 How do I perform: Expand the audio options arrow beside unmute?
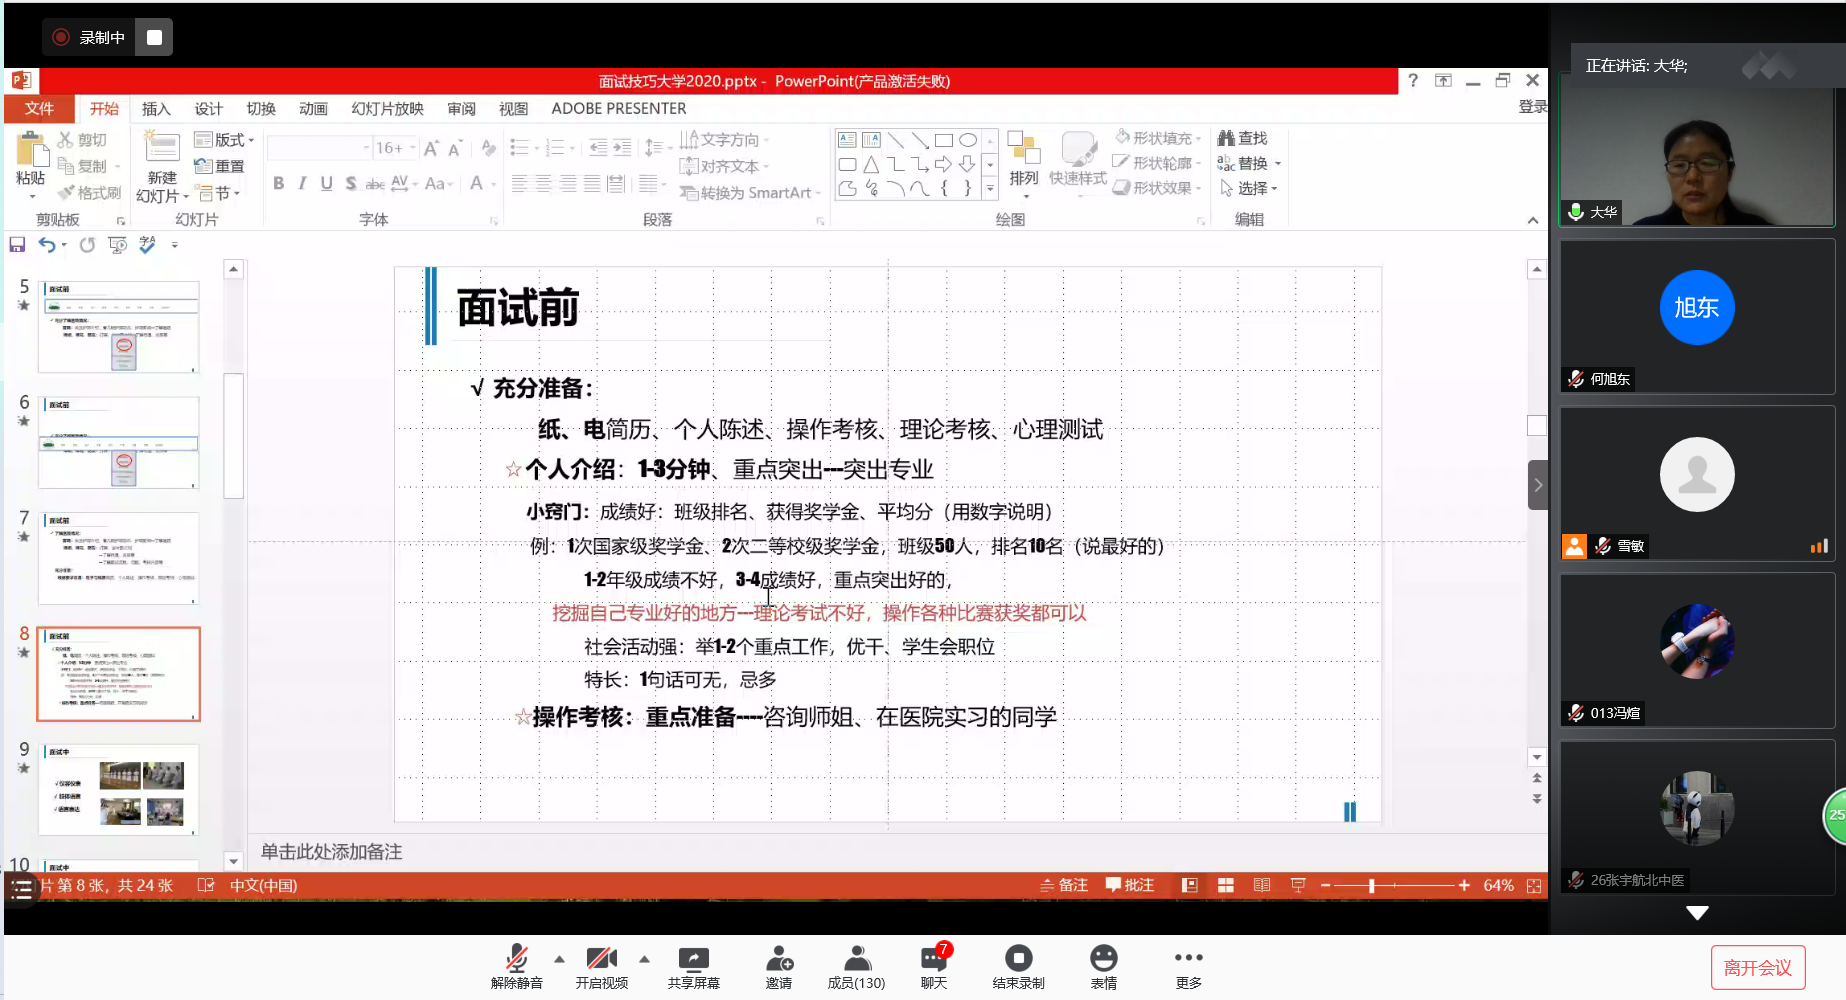(559, 959)
